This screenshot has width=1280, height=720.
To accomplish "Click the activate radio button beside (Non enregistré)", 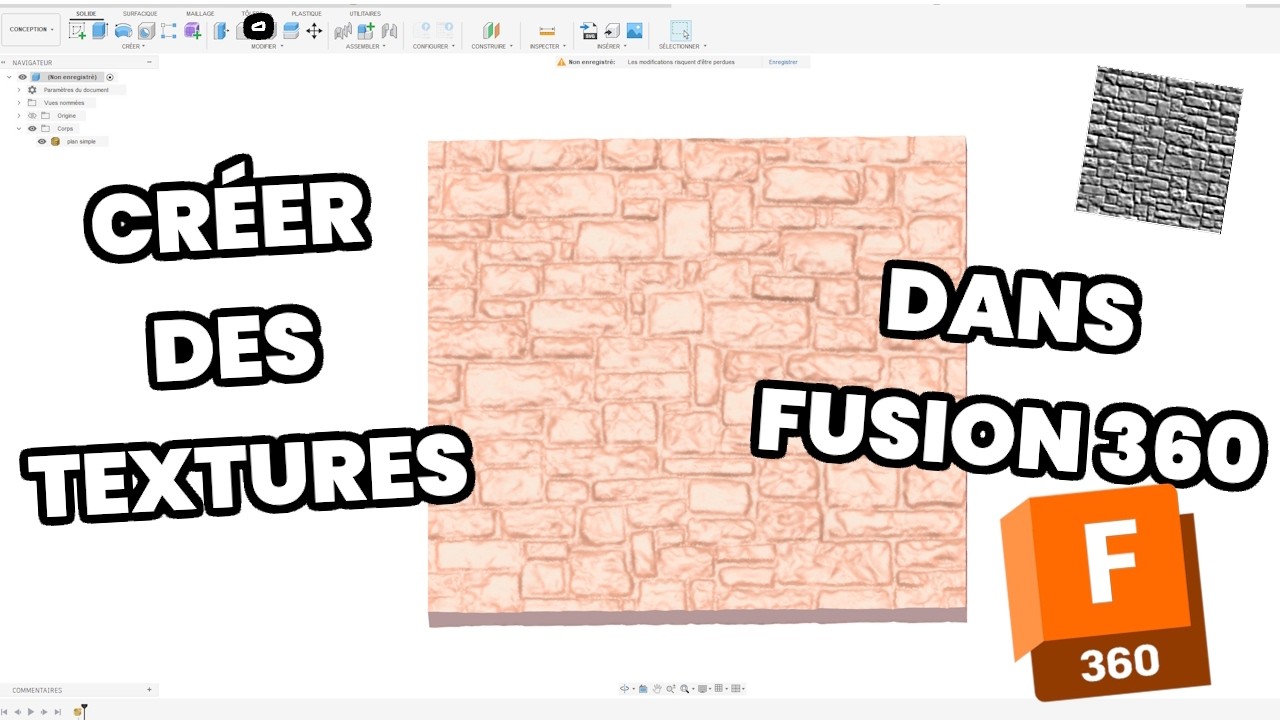I will point(110,77).
